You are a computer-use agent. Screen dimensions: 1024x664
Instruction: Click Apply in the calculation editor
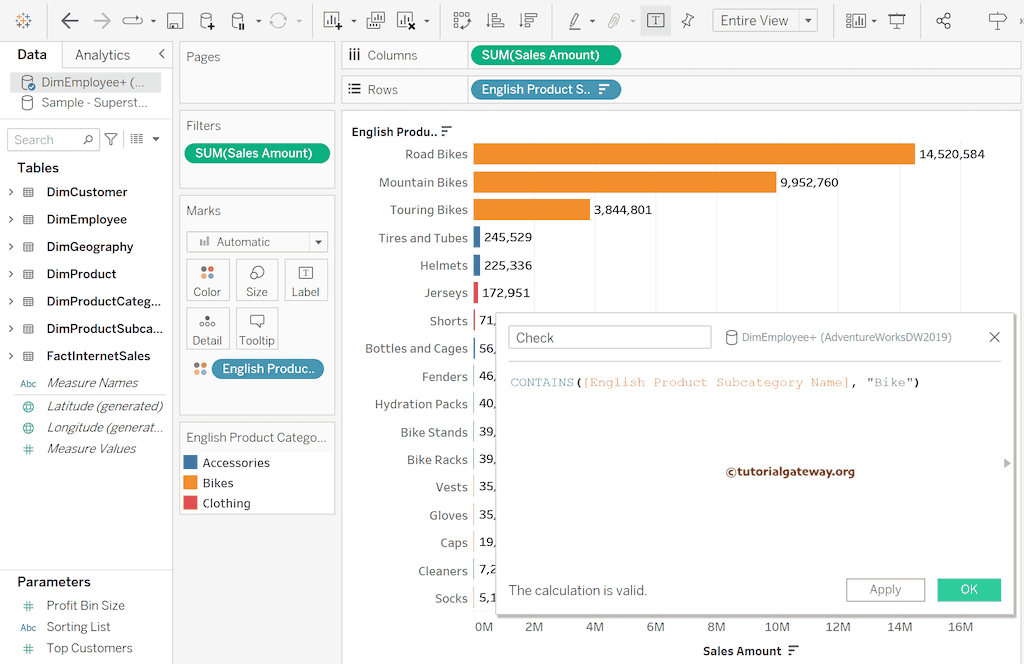click(x=885, y=590)
